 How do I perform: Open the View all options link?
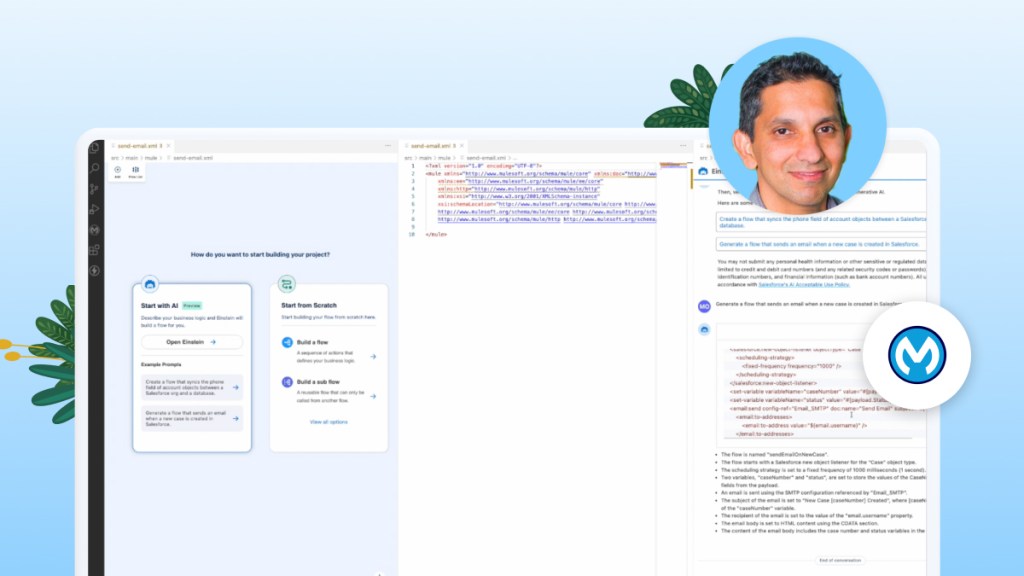[328, 422]
